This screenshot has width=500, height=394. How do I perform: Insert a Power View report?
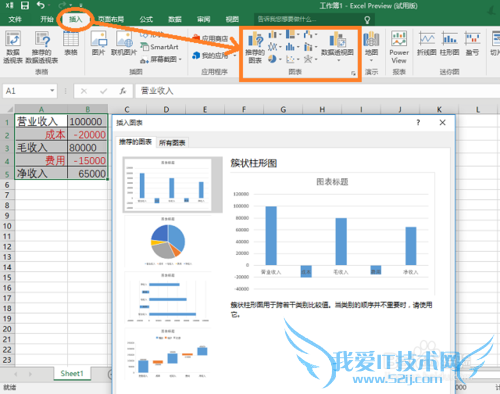click(399, 47)
